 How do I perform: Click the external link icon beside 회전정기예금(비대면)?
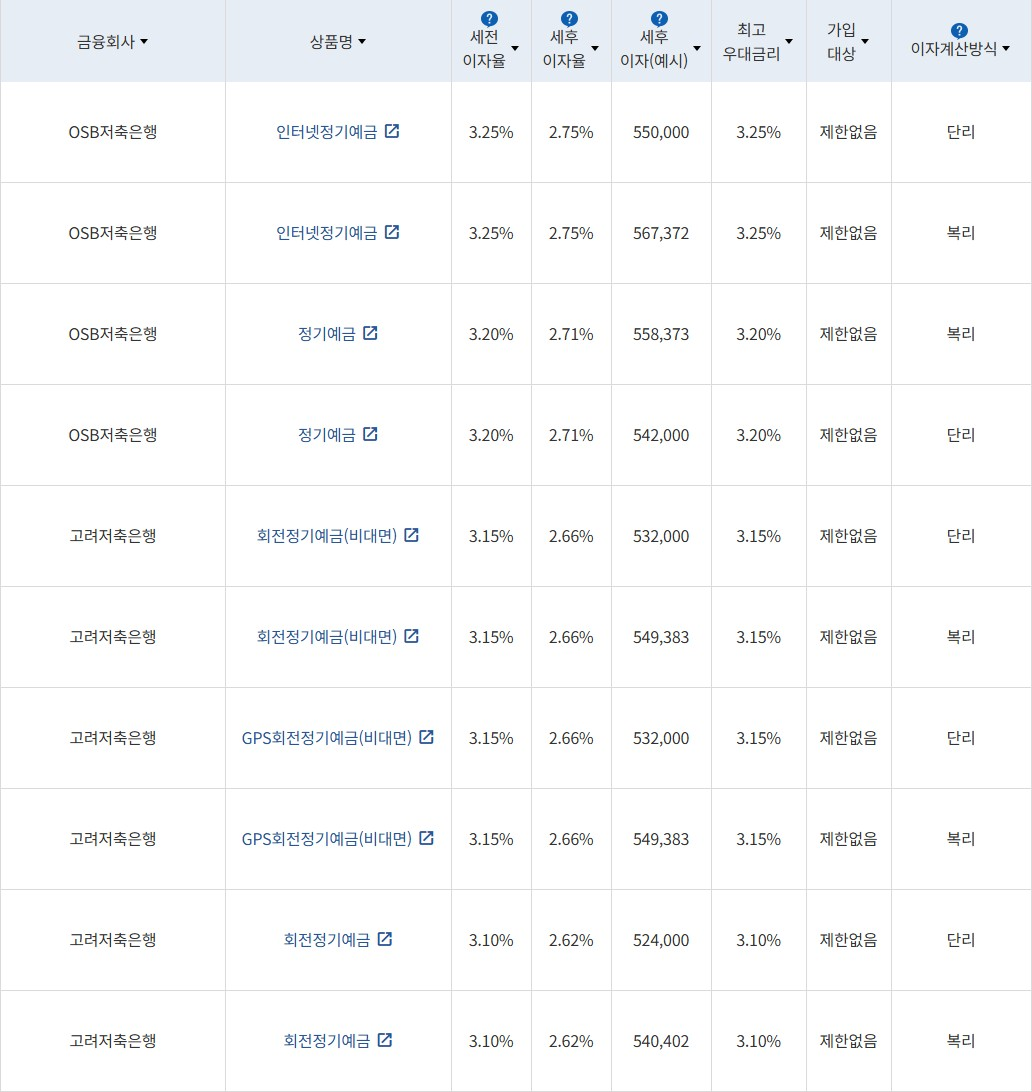coord(413,534)
